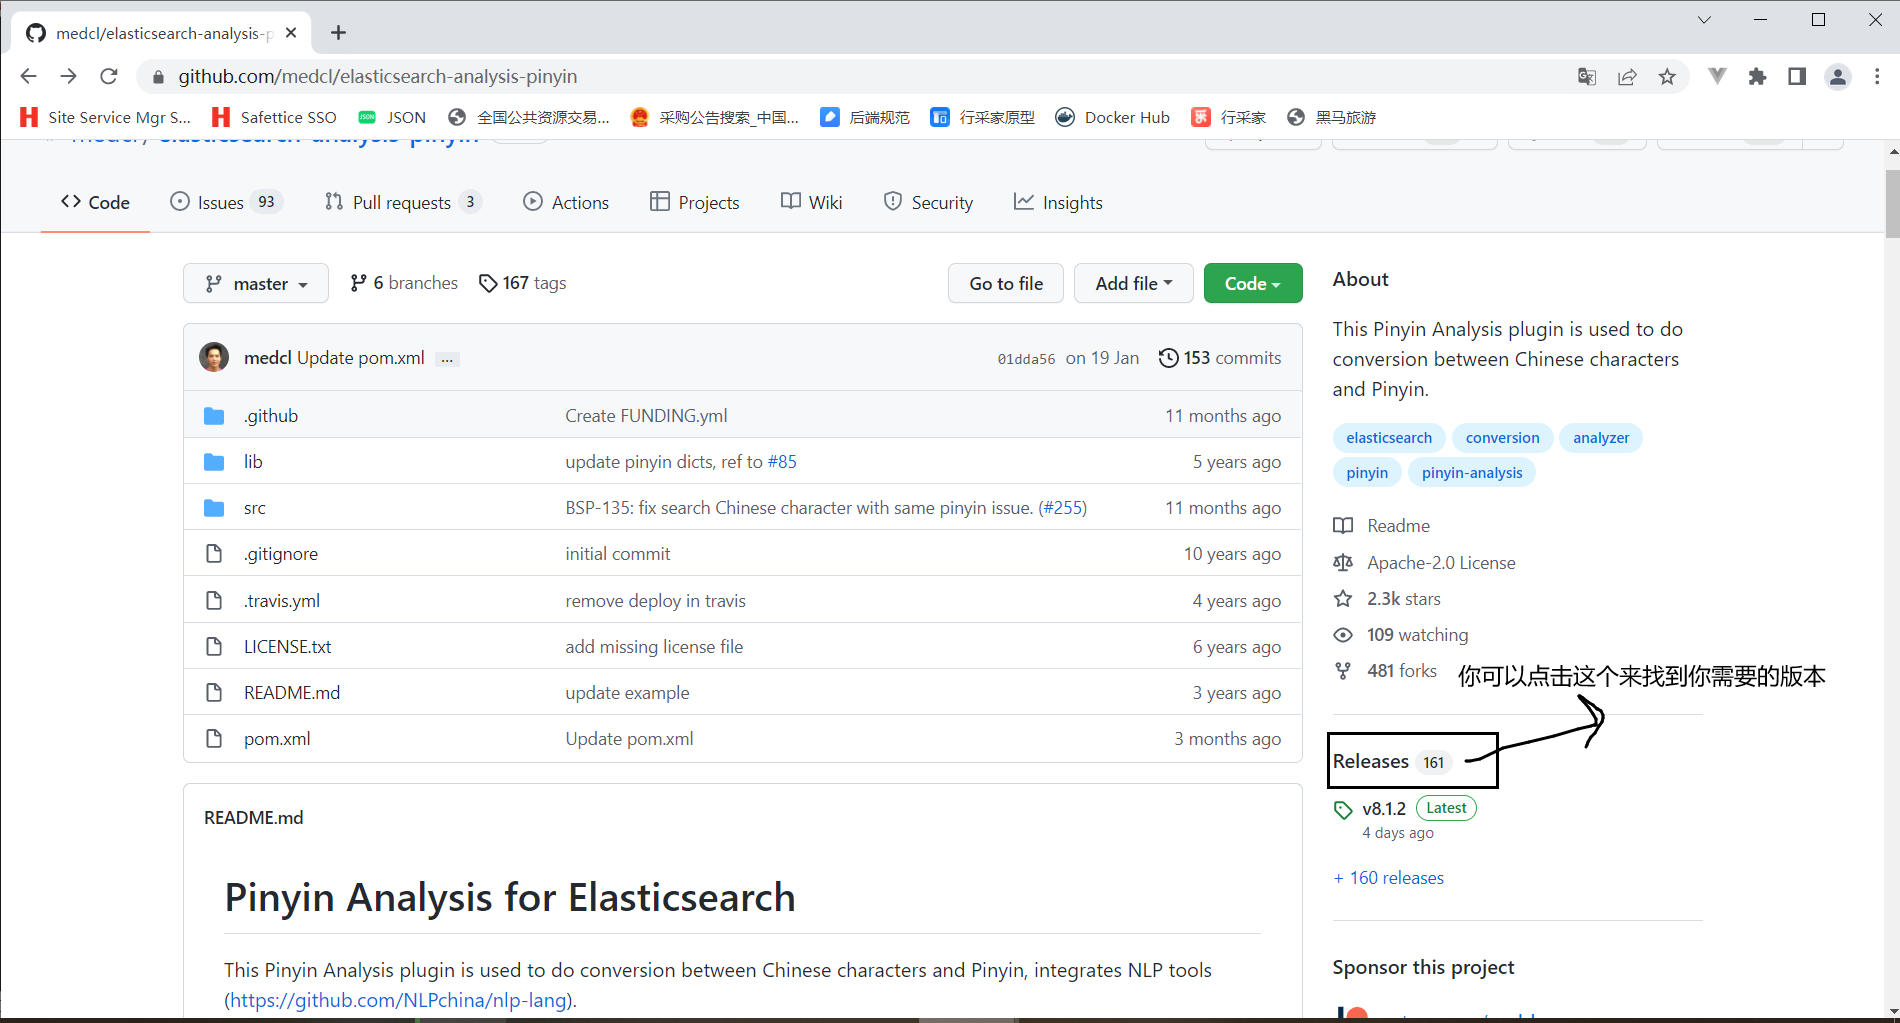Open the JSON bookmark
The image size is (1900, 1023).
392,117
